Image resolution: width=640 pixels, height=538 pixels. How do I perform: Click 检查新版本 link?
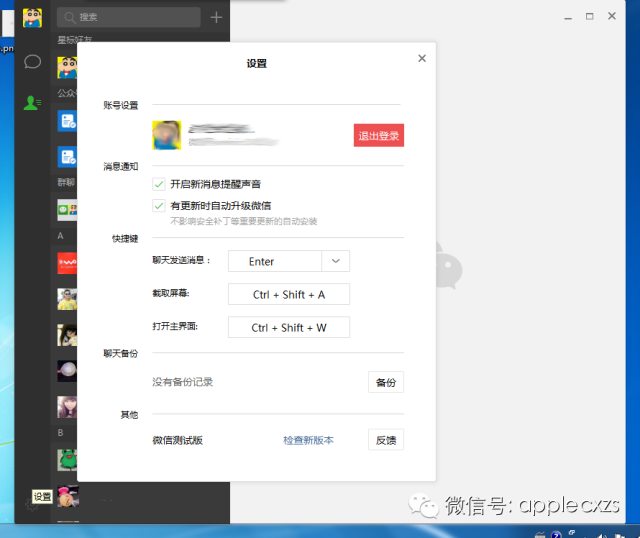[308, 440]
